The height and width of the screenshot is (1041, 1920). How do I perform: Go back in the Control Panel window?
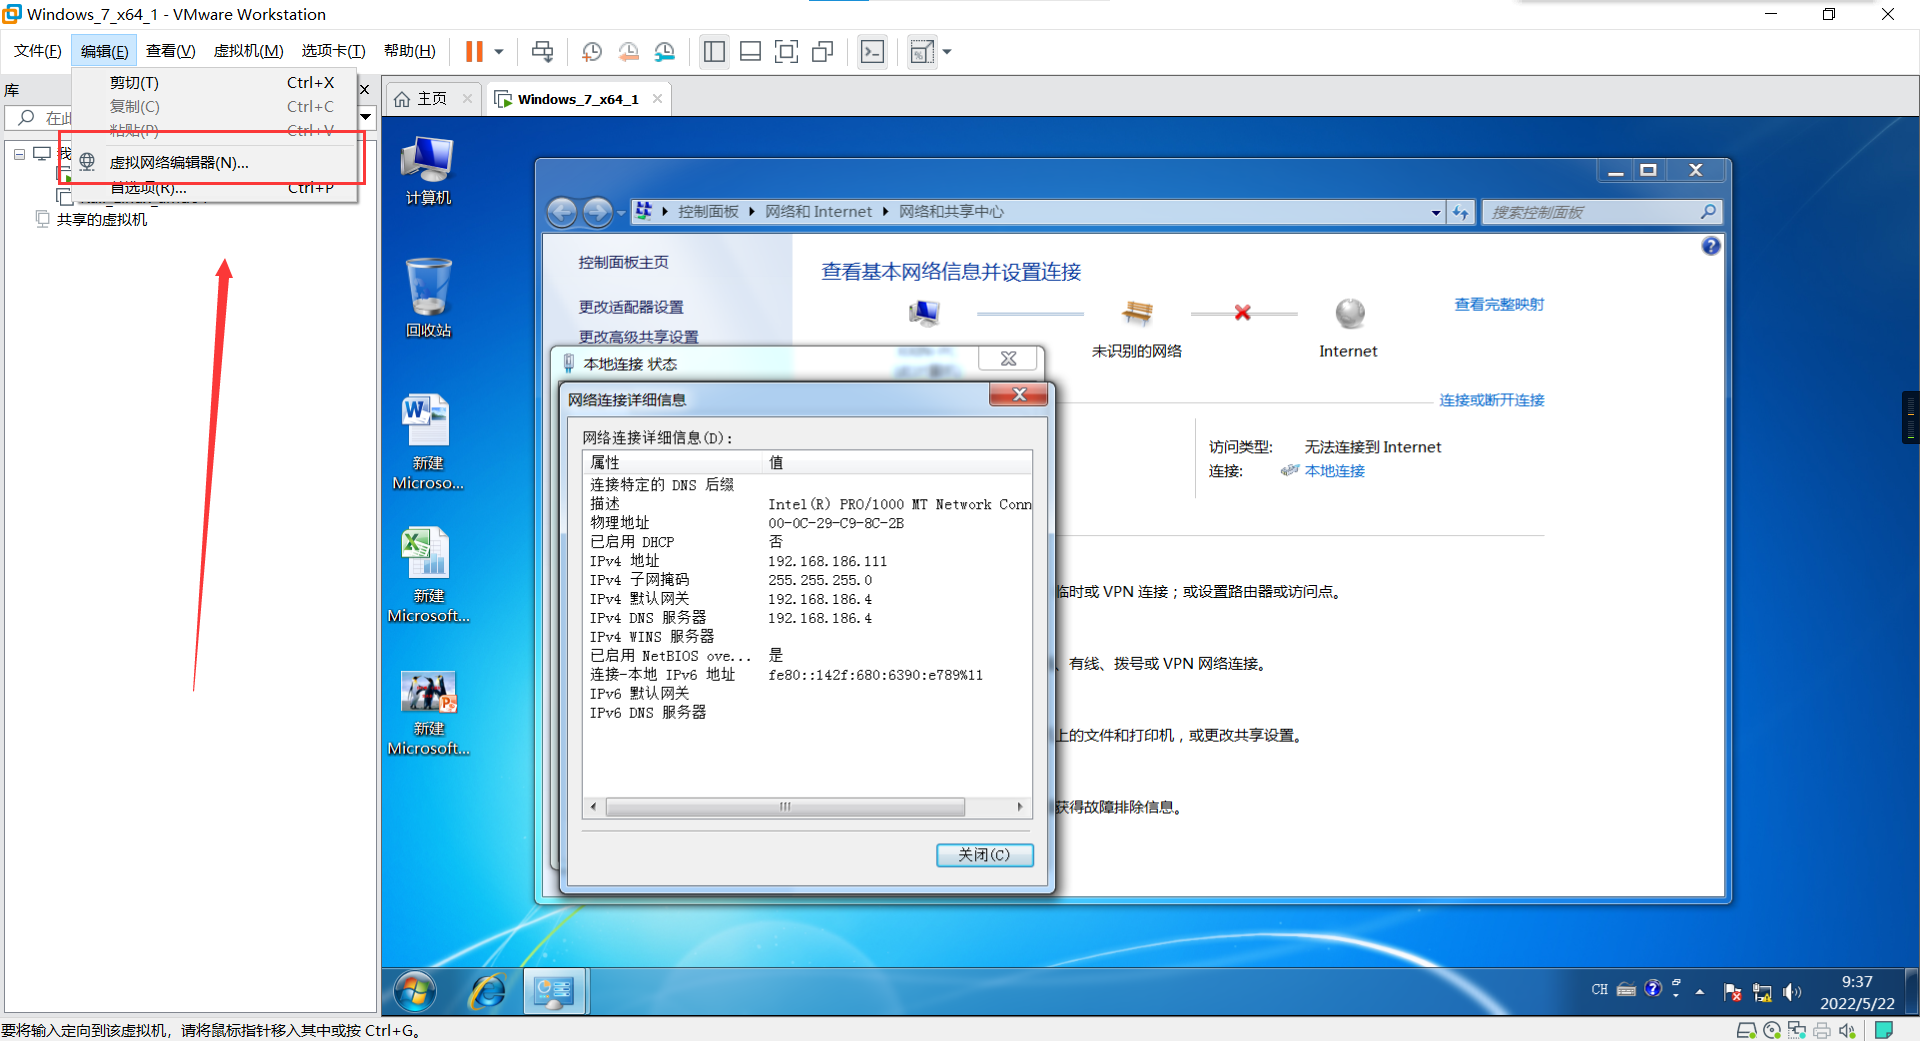click(562, 211)
